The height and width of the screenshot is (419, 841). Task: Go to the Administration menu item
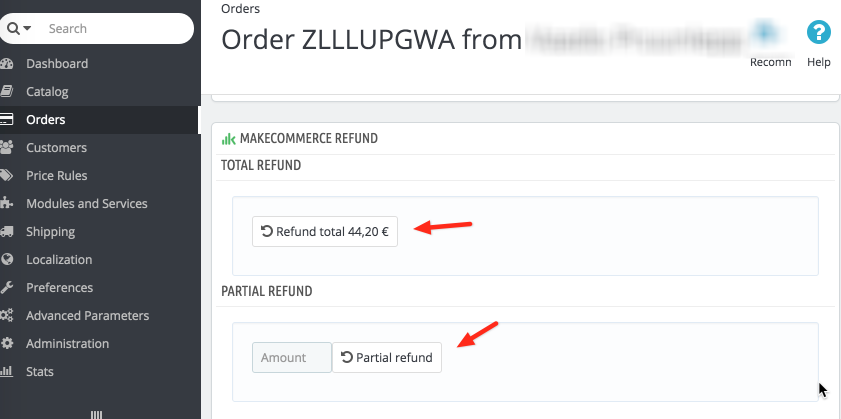click(x=68, y=343)
